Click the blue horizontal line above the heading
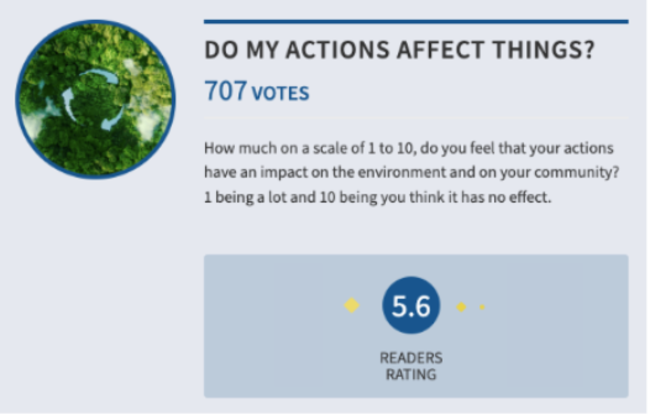 [415, 21]
